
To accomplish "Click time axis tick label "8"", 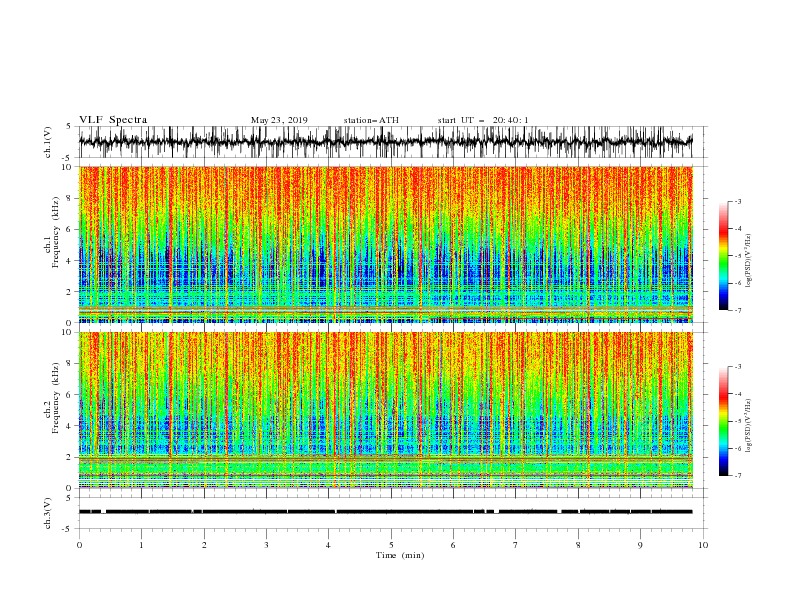I will pos(578,545).
